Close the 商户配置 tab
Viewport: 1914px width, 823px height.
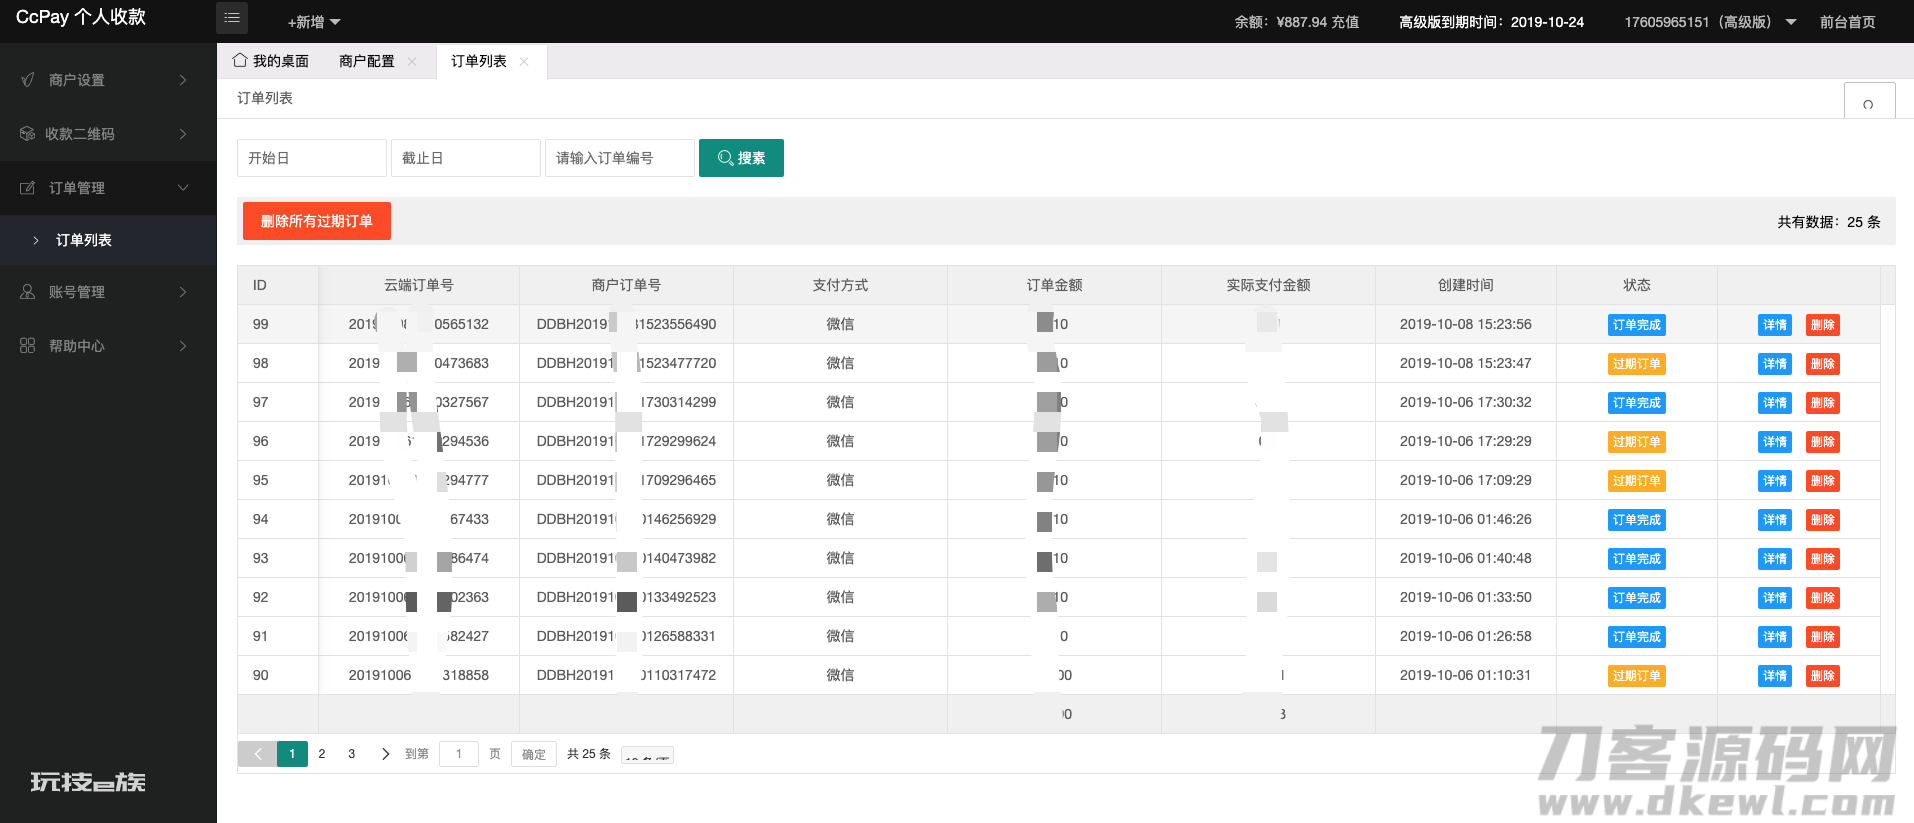412,62
